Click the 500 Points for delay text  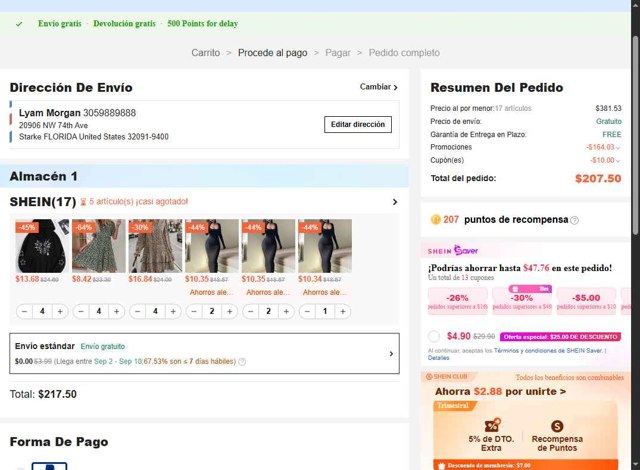pyautogui.click(x=202, y=24)
